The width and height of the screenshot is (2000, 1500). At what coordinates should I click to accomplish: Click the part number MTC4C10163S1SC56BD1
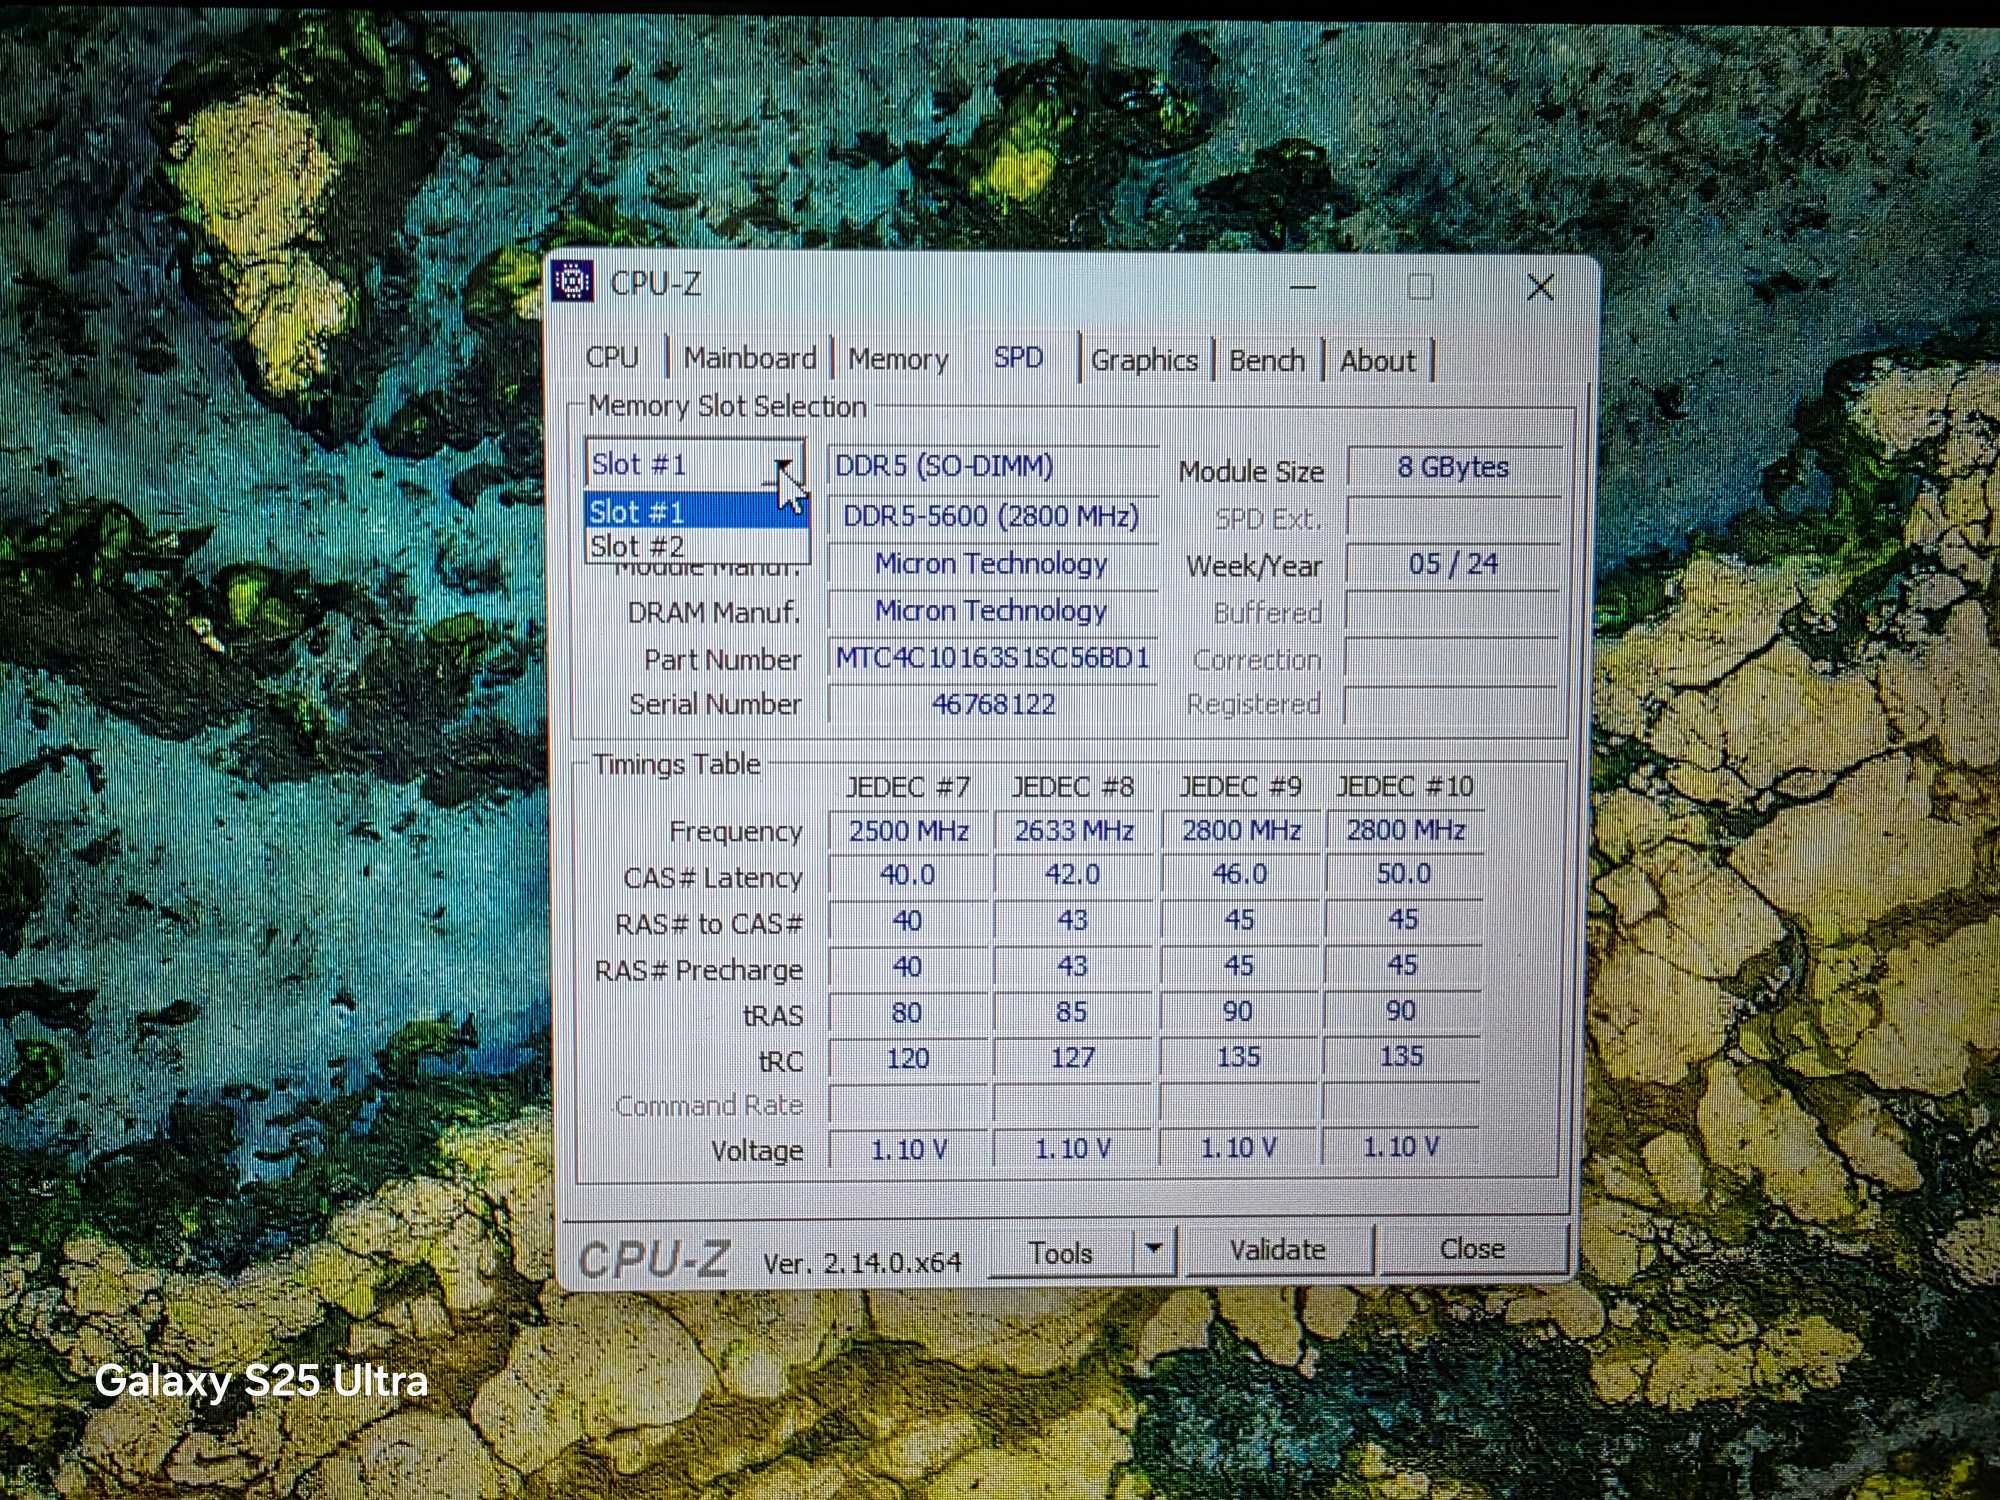pos(992,658)
